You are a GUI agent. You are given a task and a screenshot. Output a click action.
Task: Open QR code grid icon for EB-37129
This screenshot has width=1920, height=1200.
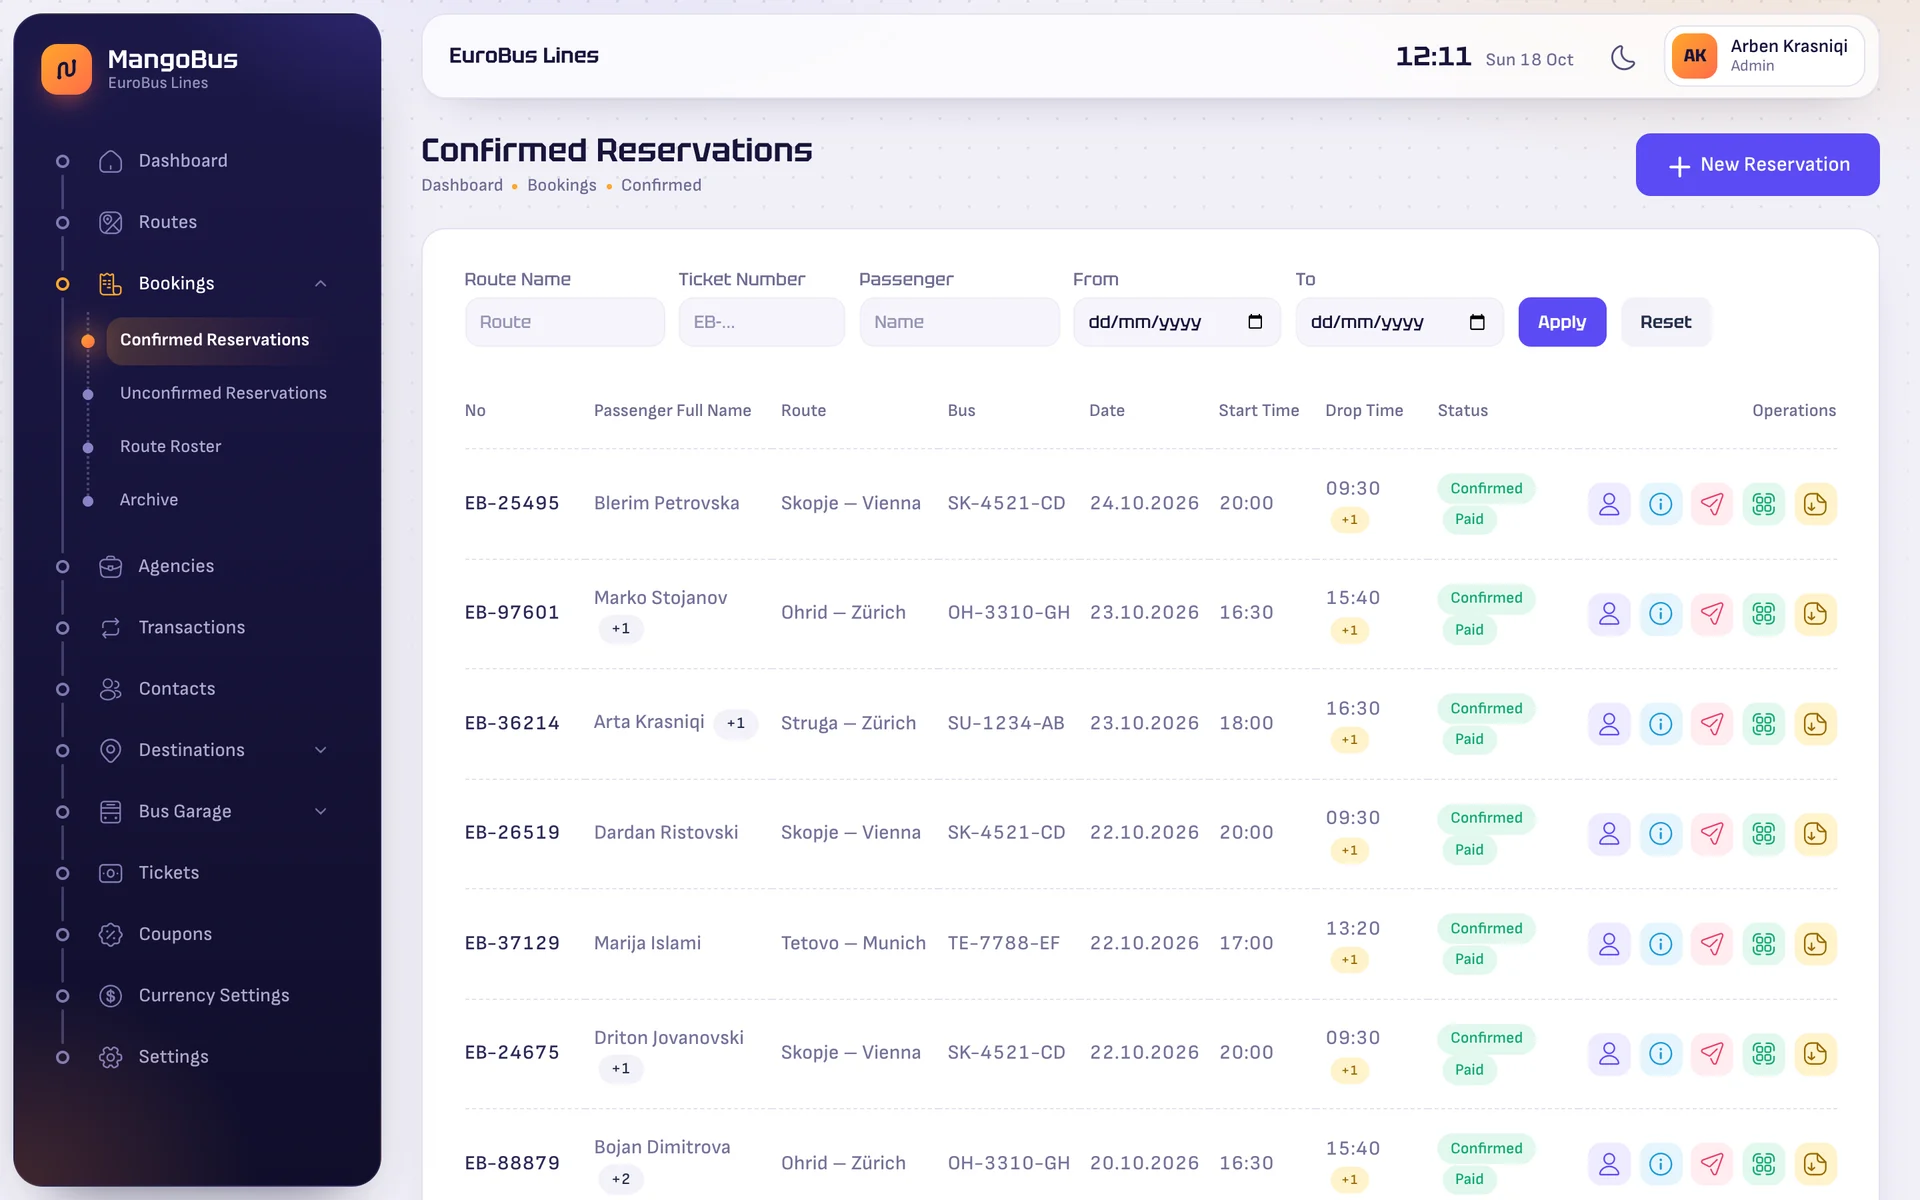click(1764, 944)
